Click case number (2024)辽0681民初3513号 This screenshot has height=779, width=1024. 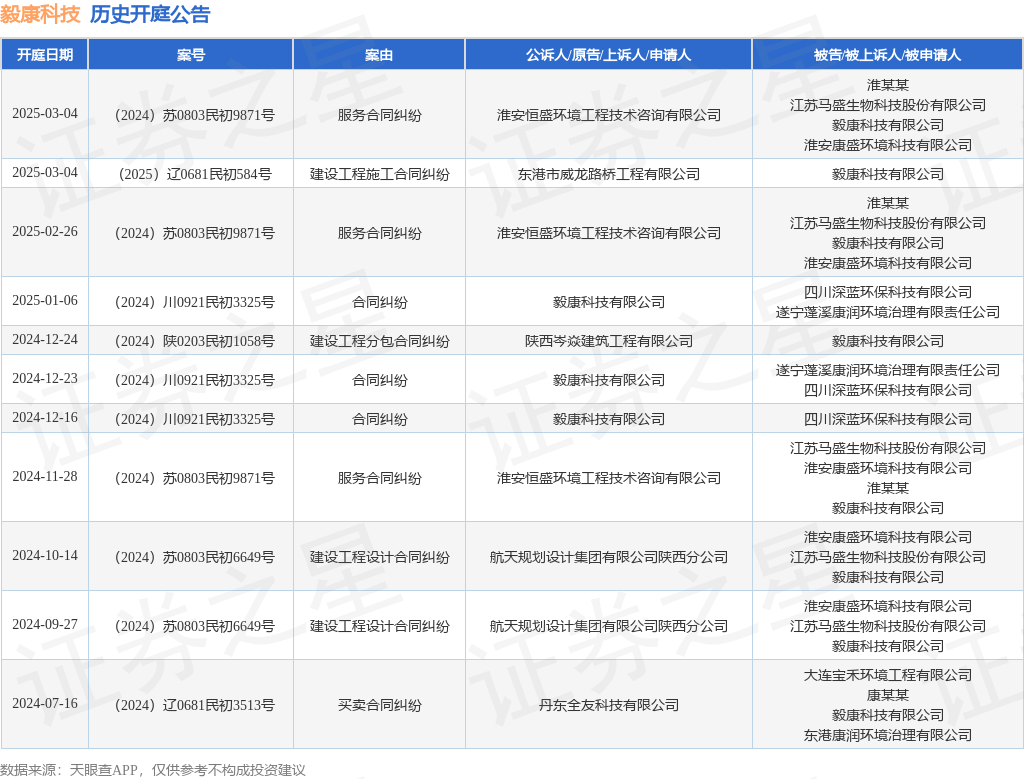click(x=195, y=705)
